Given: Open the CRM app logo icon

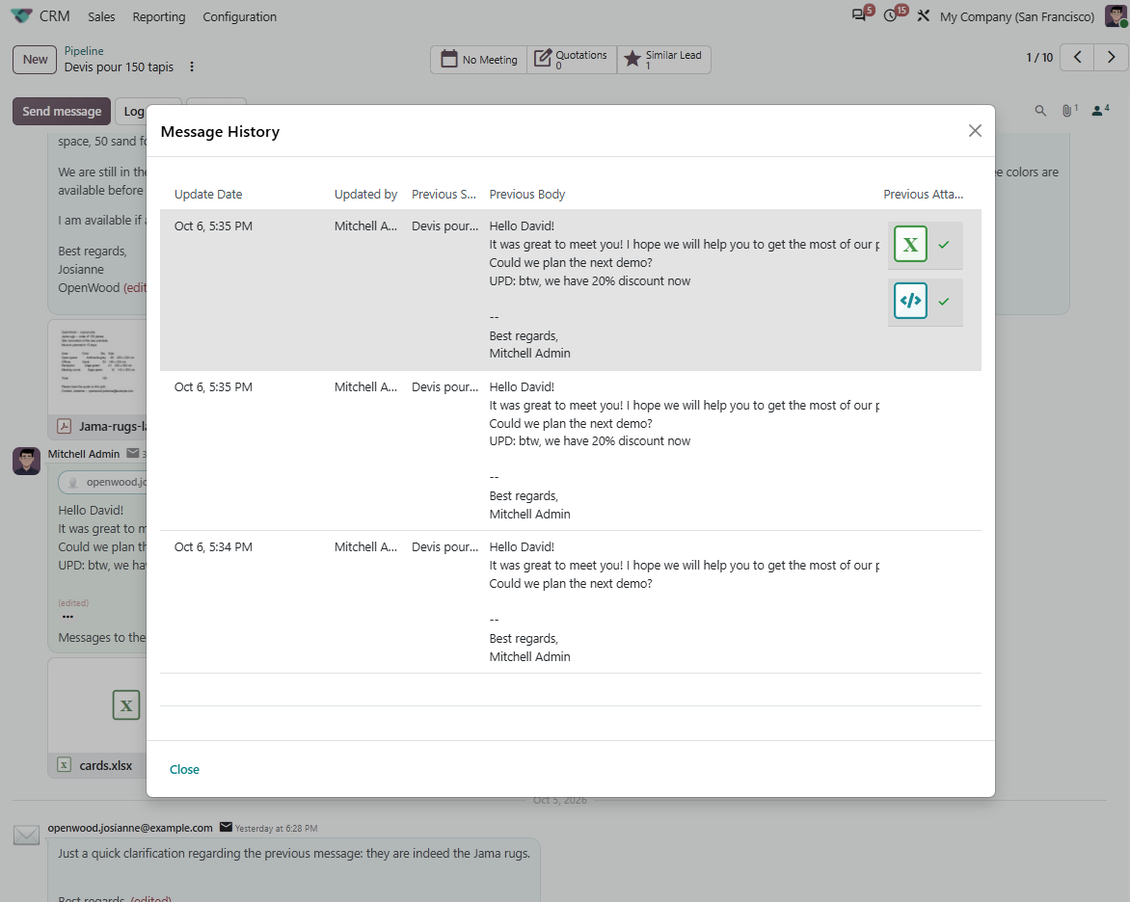Looking at the screenshot, I should [x=22, y=16].
